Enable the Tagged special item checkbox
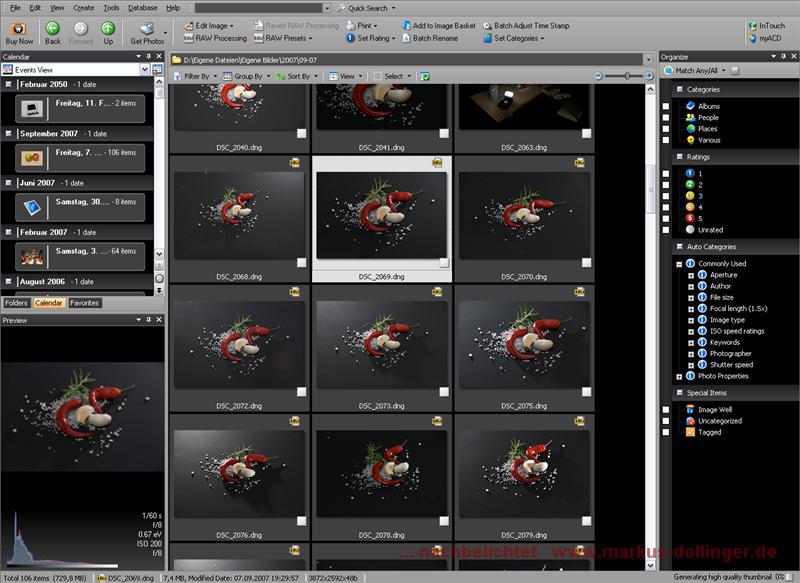Screen dimensions: 800x583 coord(666,432)
